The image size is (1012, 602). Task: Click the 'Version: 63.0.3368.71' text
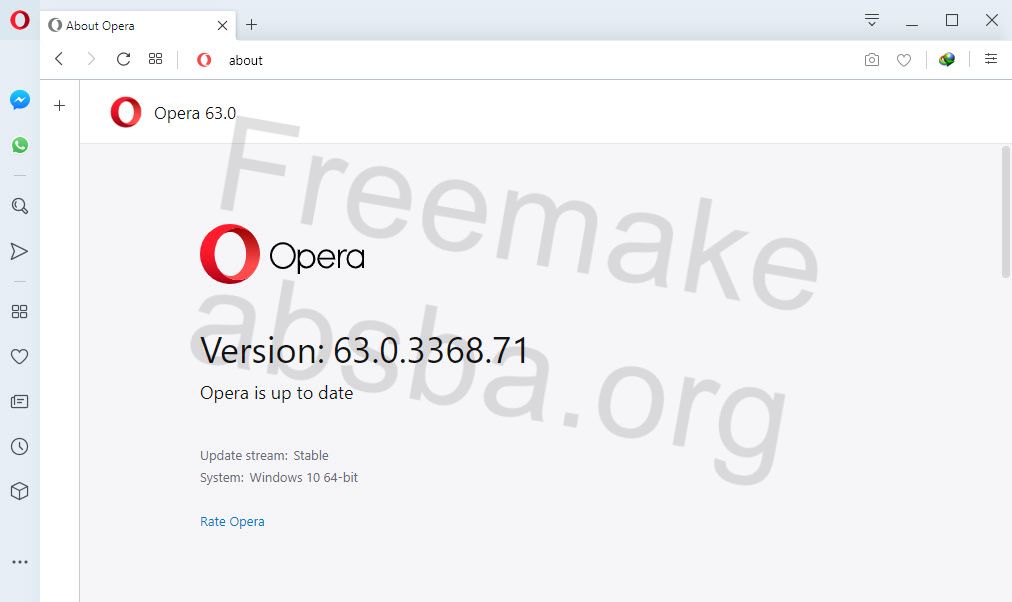pyautogui.click(x=364, y=351)
